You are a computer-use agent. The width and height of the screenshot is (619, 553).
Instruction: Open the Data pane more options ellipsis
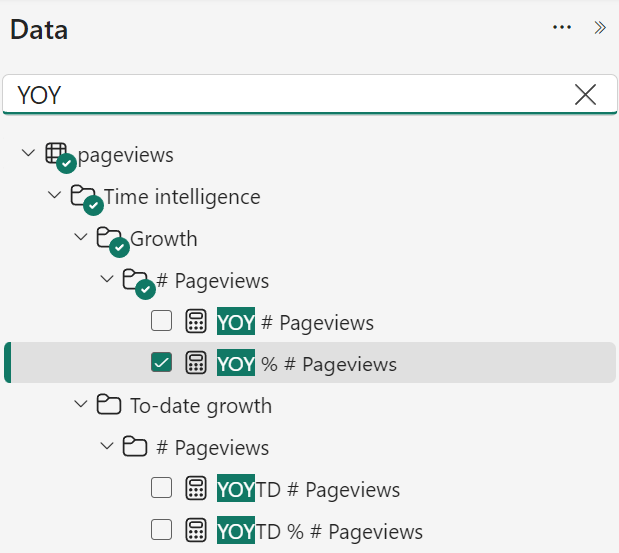(562, 27)
